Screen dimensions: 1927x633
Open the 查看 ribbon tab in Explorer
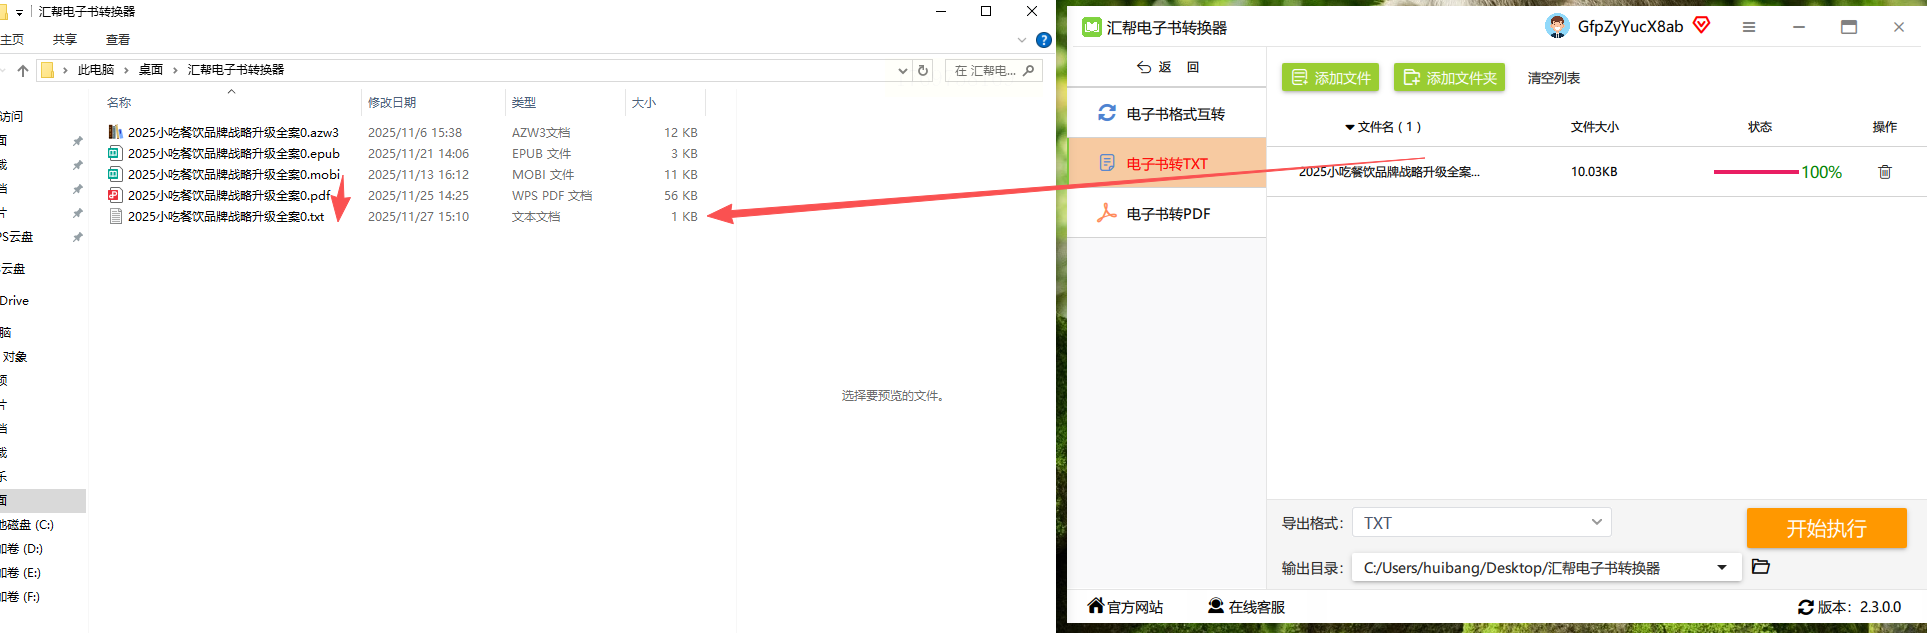(x=118, y=40)
